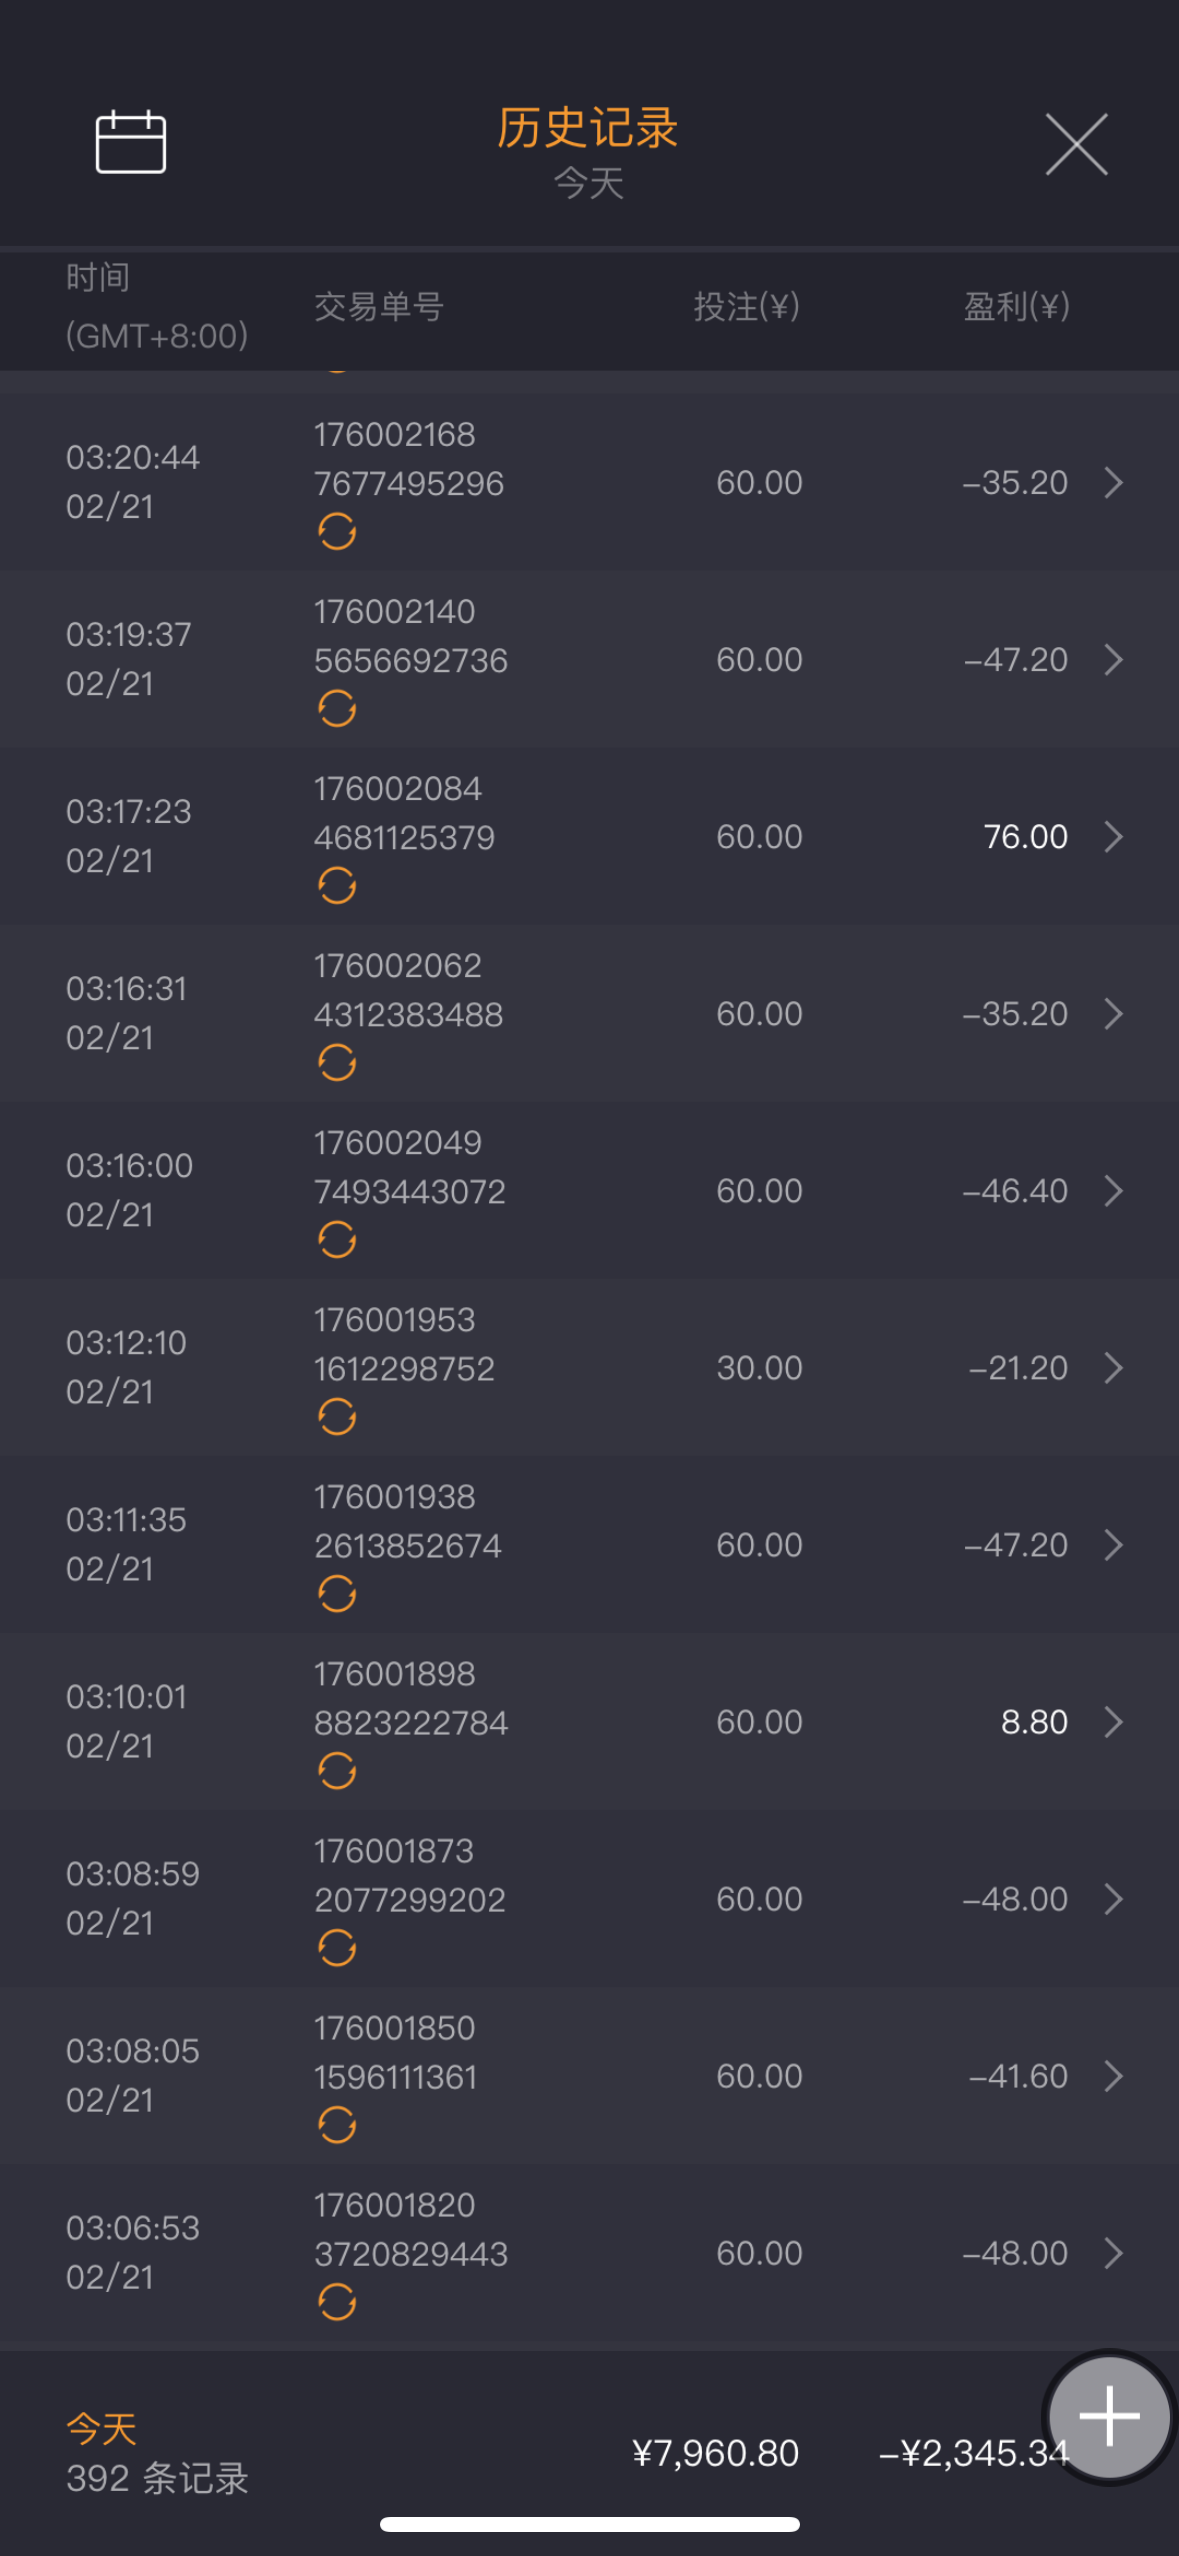This screenshot has height=2556, width=1179.
Task: Expand details chevron for the 8.80 profit row
Action: (1113, 1722)
